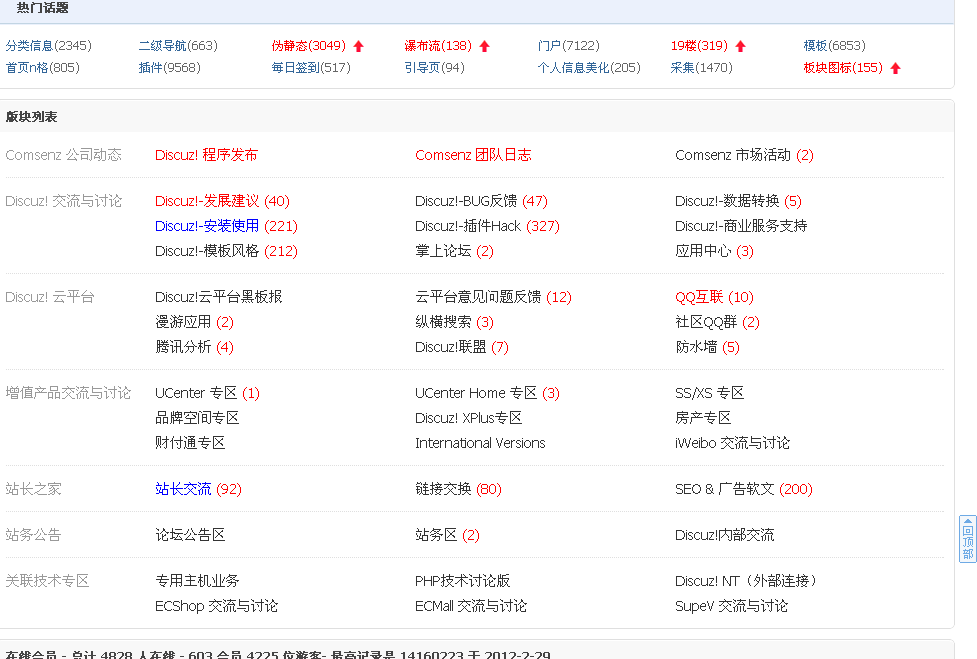Image resolution: width=977 pixels, height=659 pixels.
Task: Open hot topic 二级导航(663)
Action: [x=178, y=45]
